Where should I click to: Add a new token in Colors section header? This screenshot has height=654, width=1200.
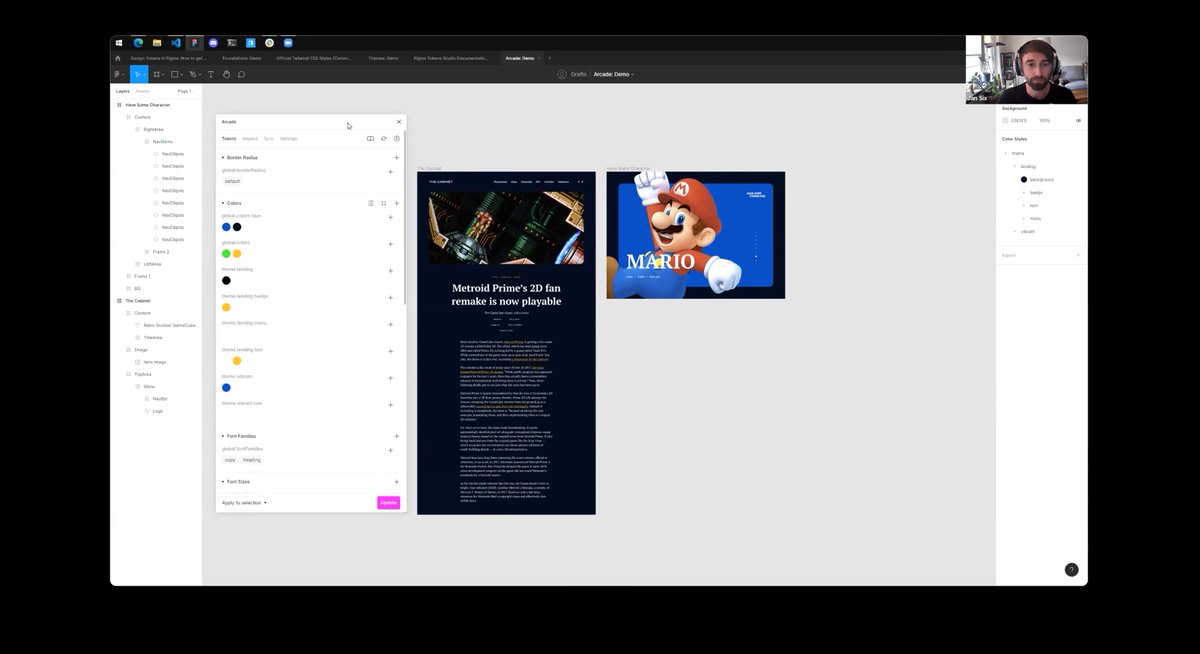point(397,203)
